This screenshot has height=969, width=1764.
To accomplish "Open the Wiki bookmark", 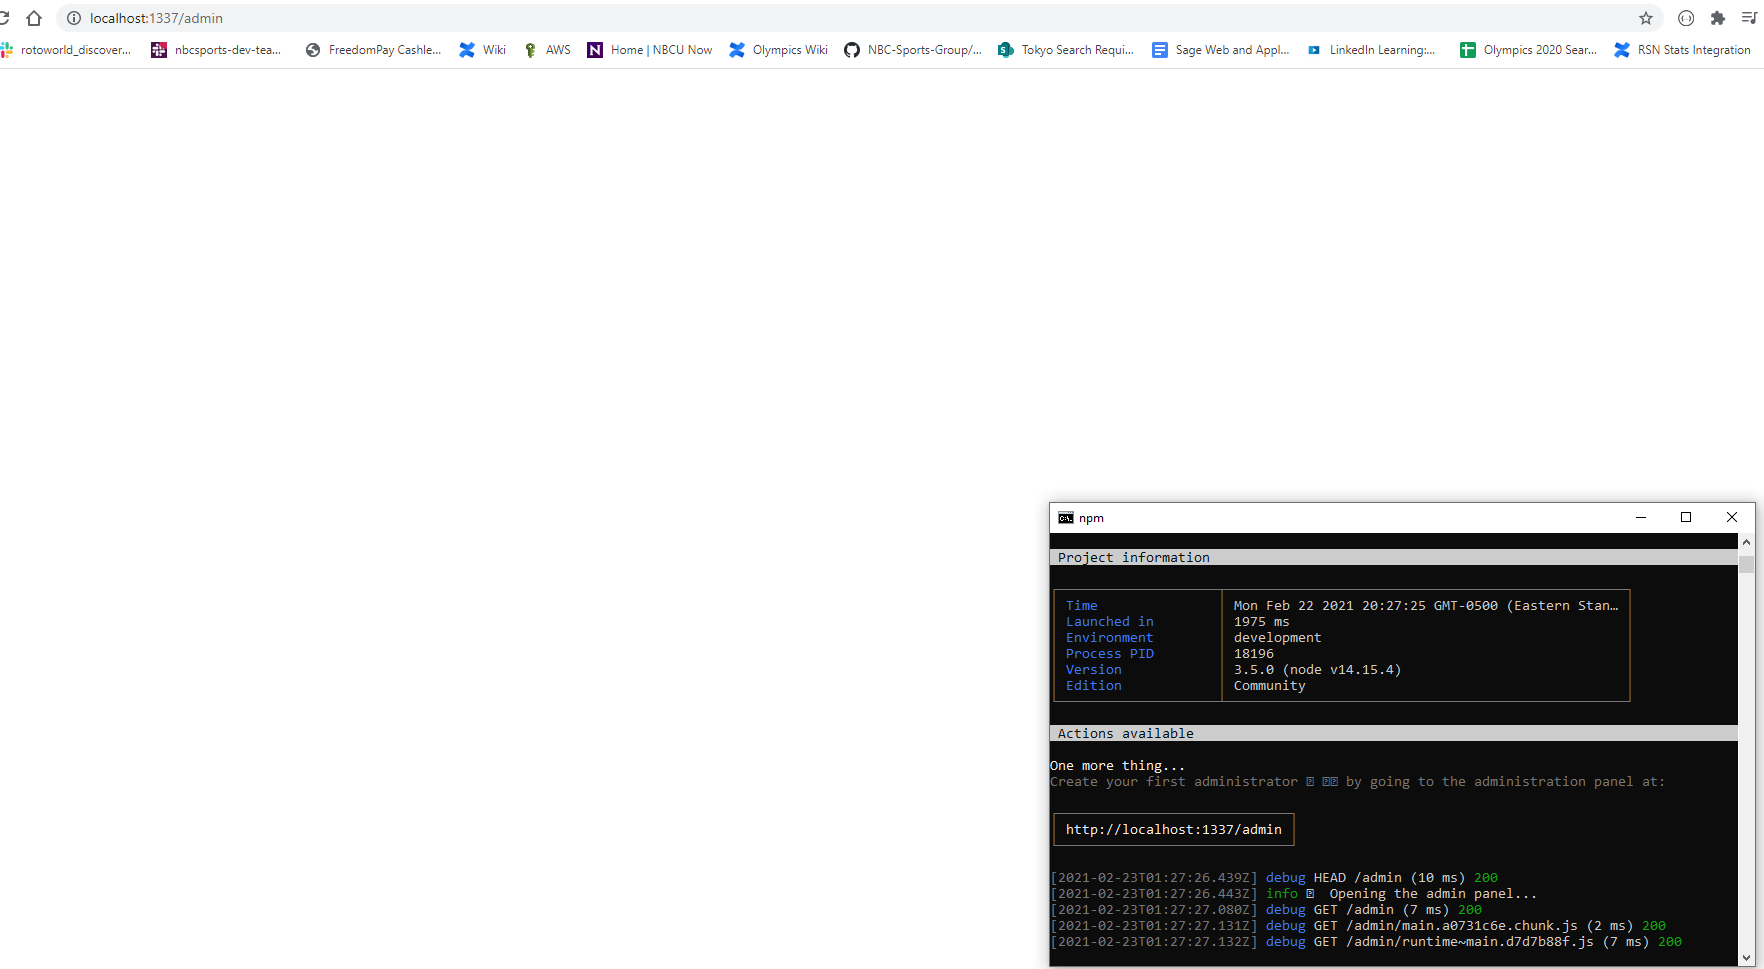I will point(483,50).
